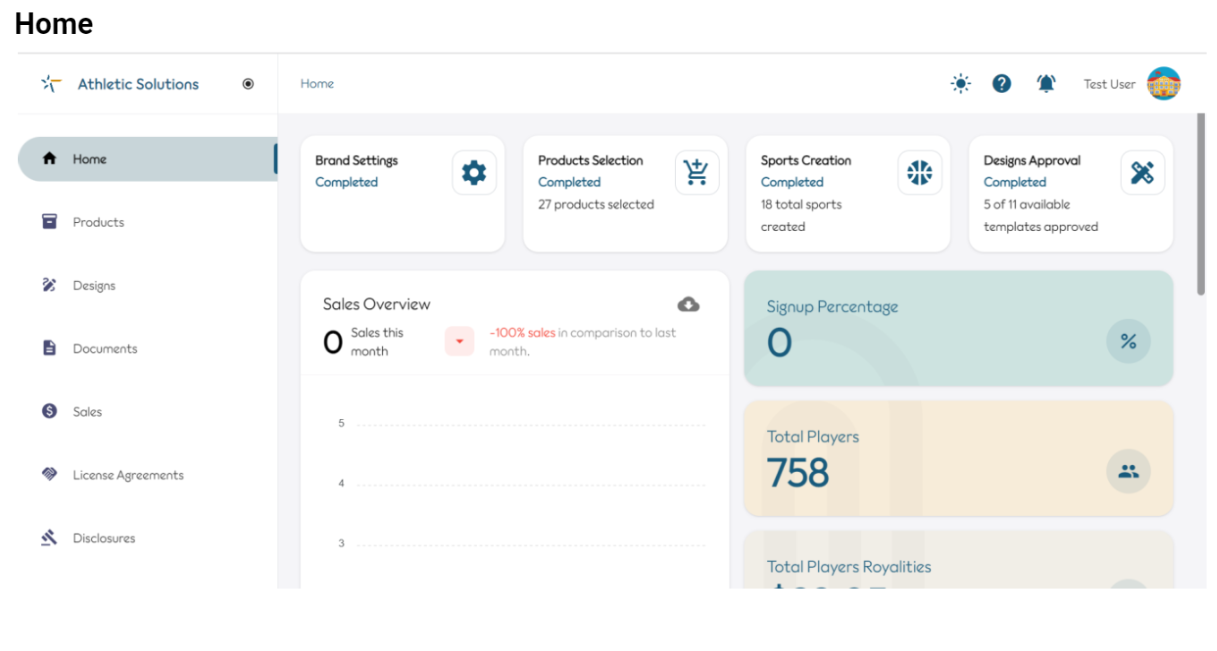Click '18 total sports created' text
The height and width of the screenshot is (651, 1217).
801,215
